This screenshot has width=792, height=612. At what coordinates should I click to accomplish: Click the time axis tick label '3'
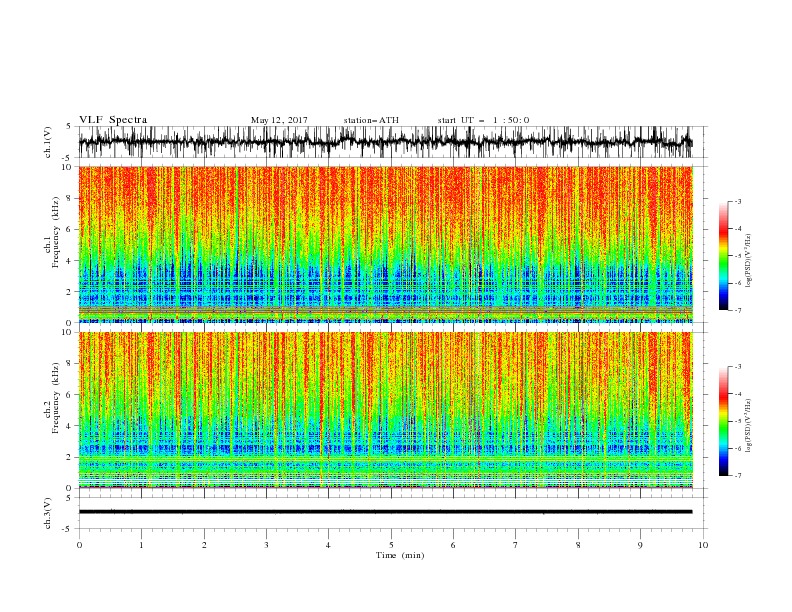point(266,545)
